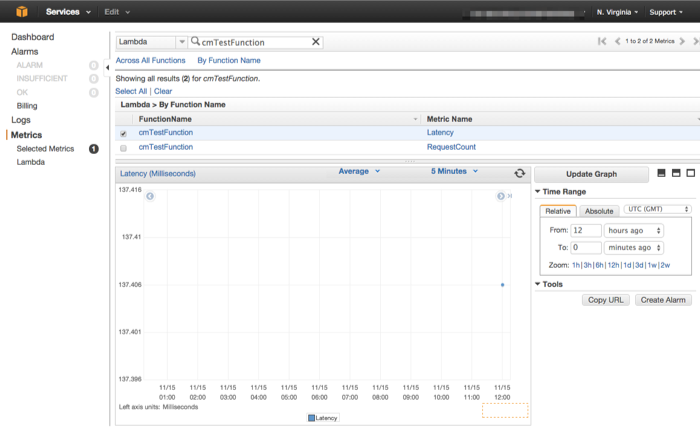
Task: Open the N. Virginia region dropdown
Action: click(x=617, y=12)
